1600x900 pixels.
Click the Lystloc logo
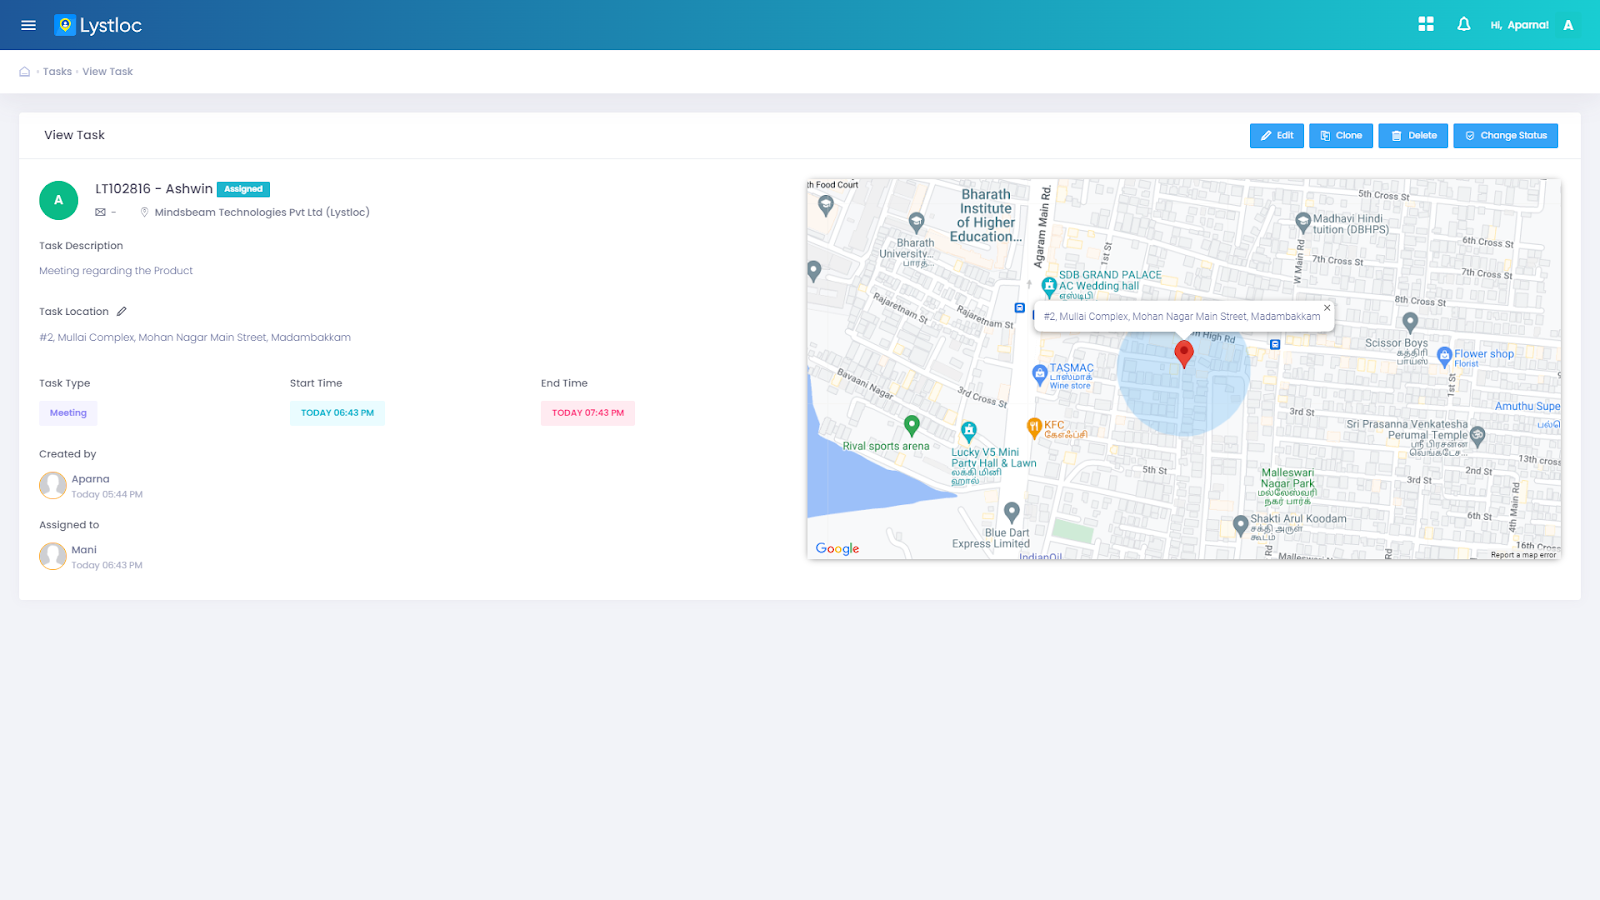pyautogui.click(x=98, y=25)
